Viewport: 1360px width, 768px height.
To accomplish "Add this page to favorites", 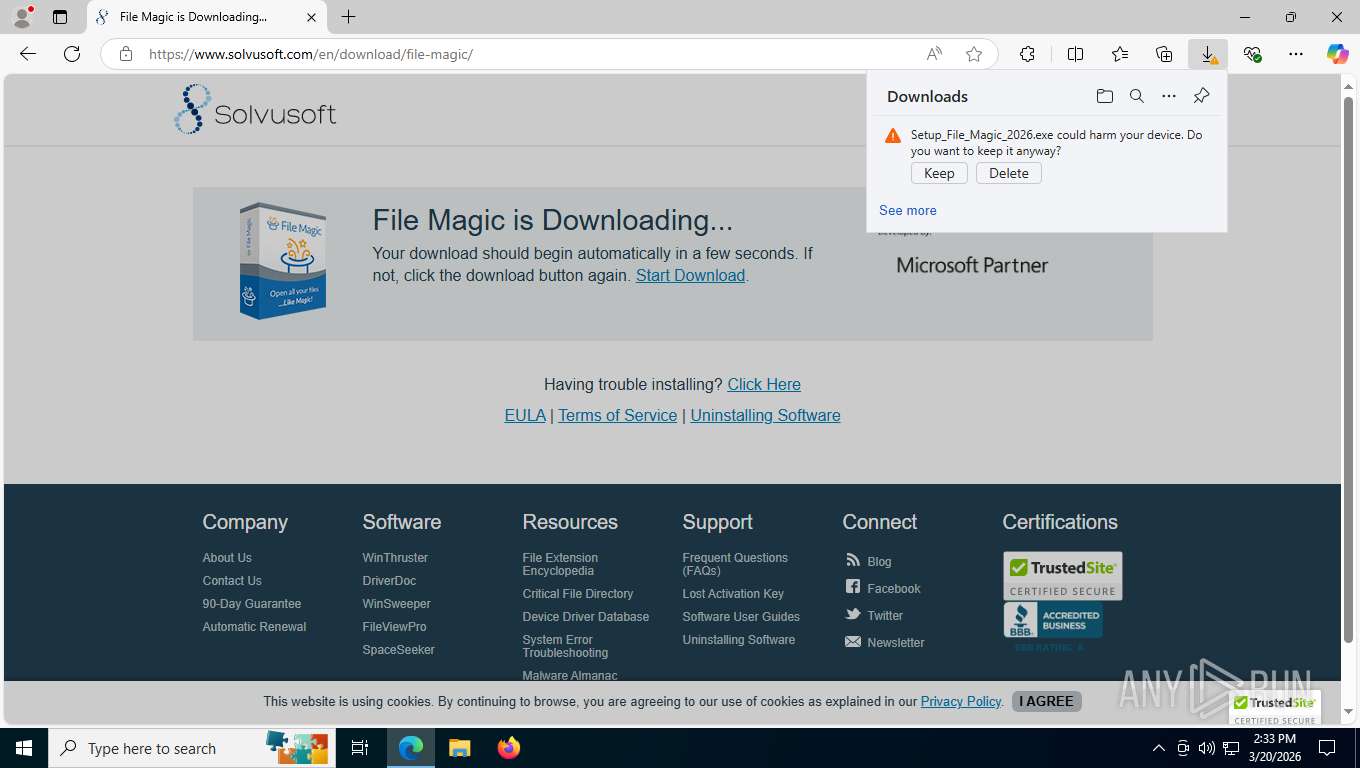I will pos(974,54).
